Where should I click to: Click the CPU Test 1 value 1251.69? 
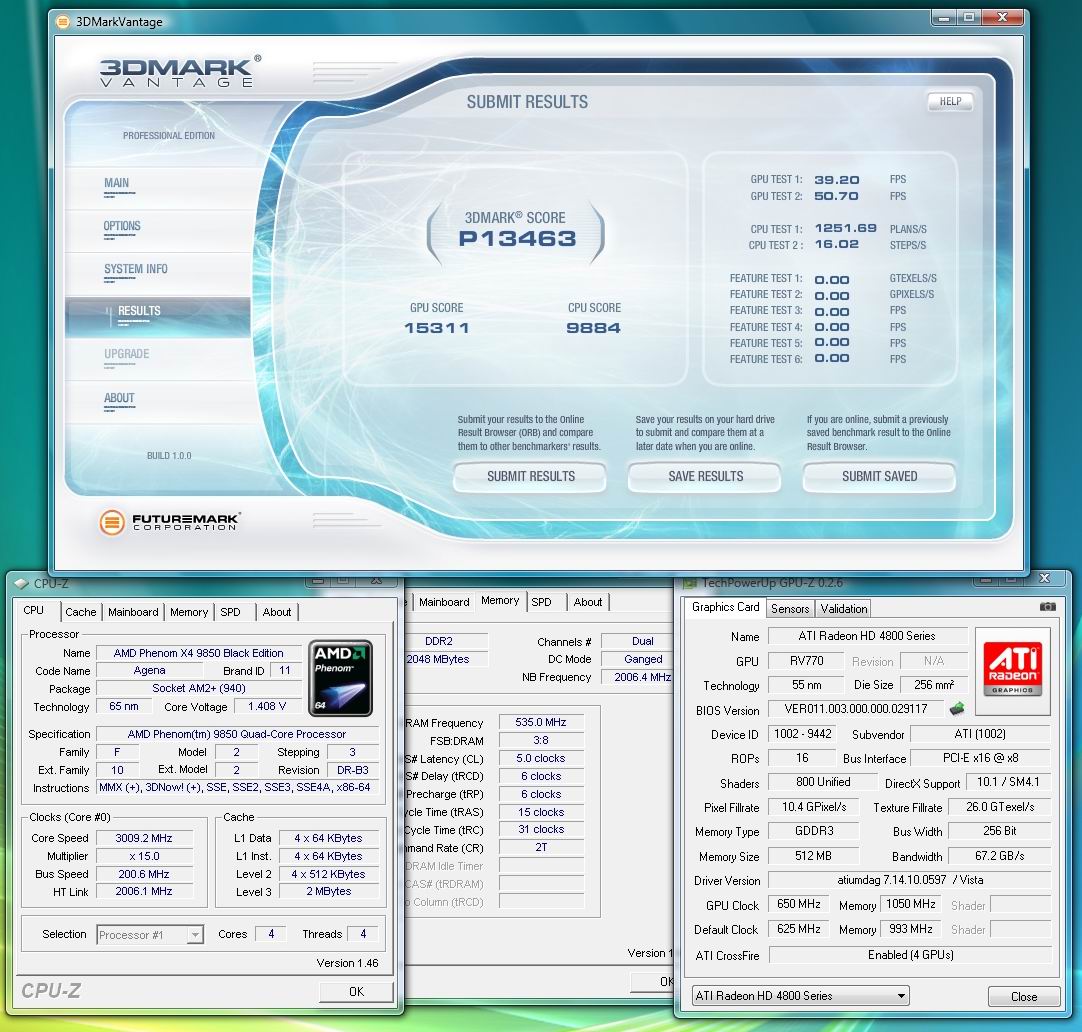845,228
